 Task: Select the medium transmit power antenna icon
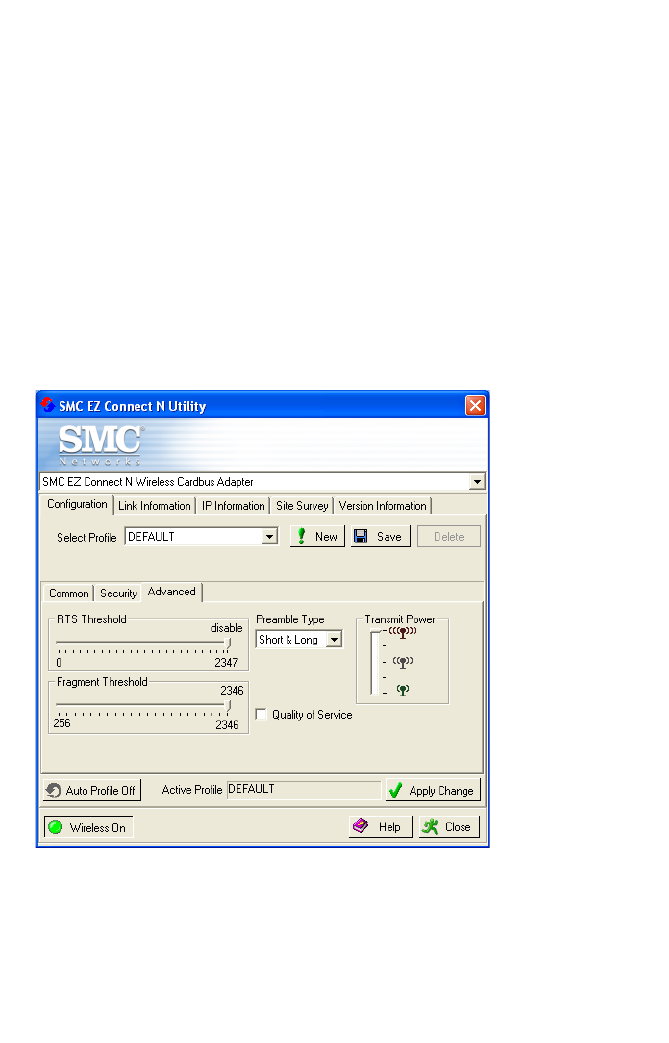click(402, 662)
